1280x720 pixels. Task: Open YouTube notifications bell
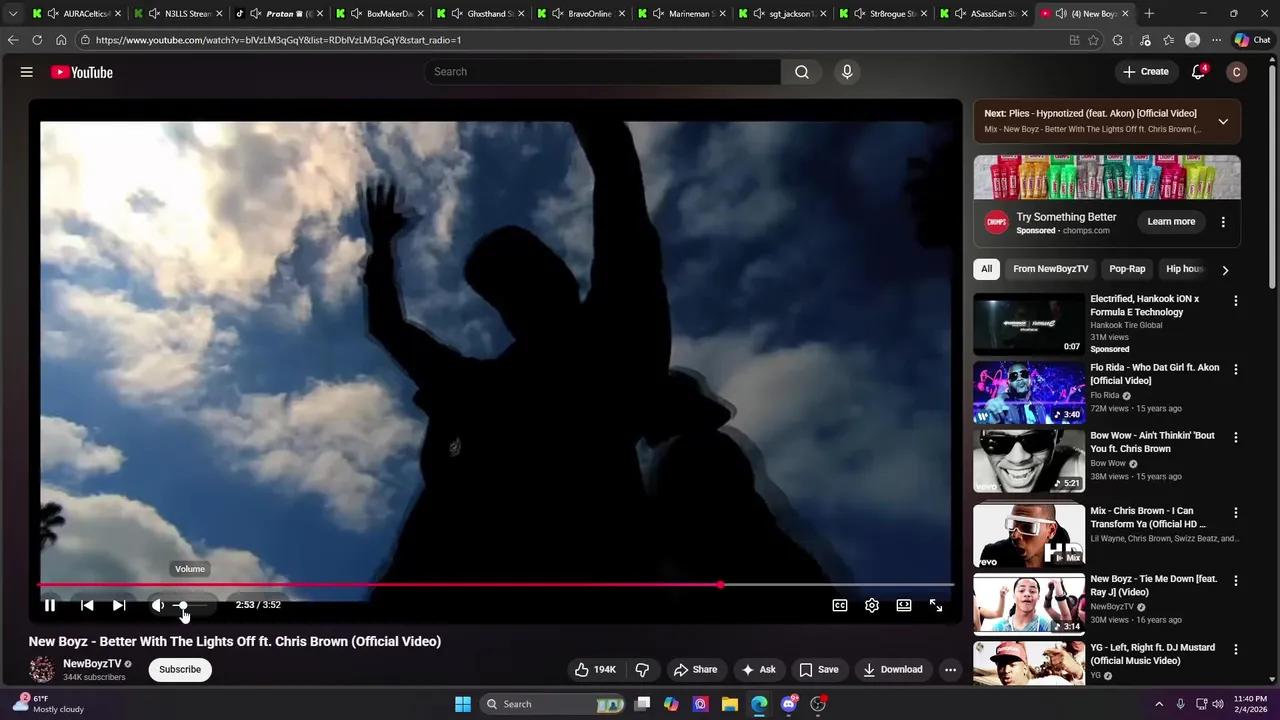point(1198,72)
